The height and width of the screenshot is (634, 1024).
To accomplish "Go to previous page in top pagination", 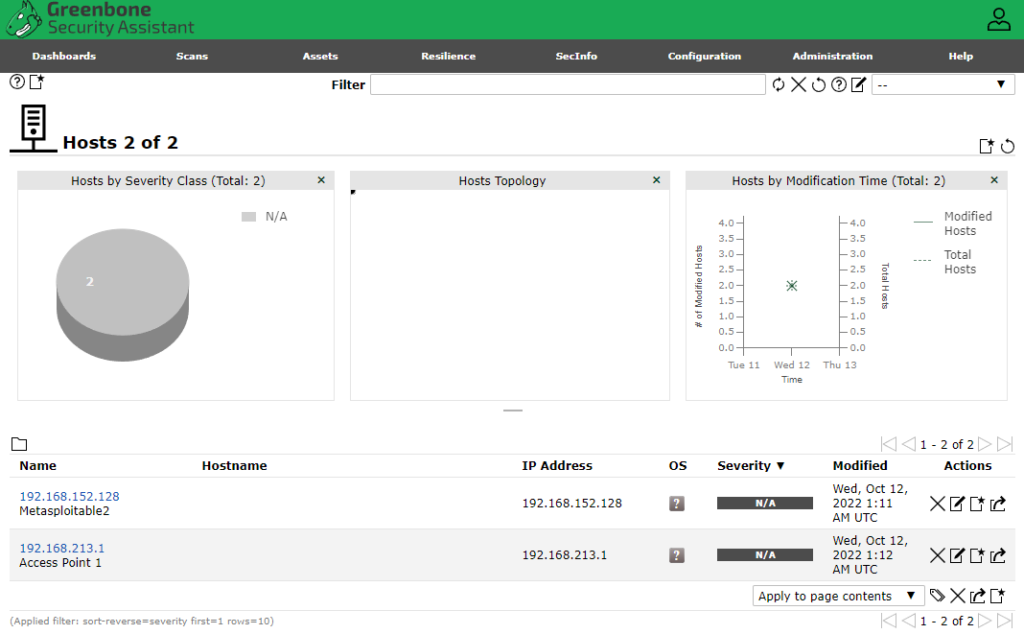I will pyautogui.click(x=908, y=445).
